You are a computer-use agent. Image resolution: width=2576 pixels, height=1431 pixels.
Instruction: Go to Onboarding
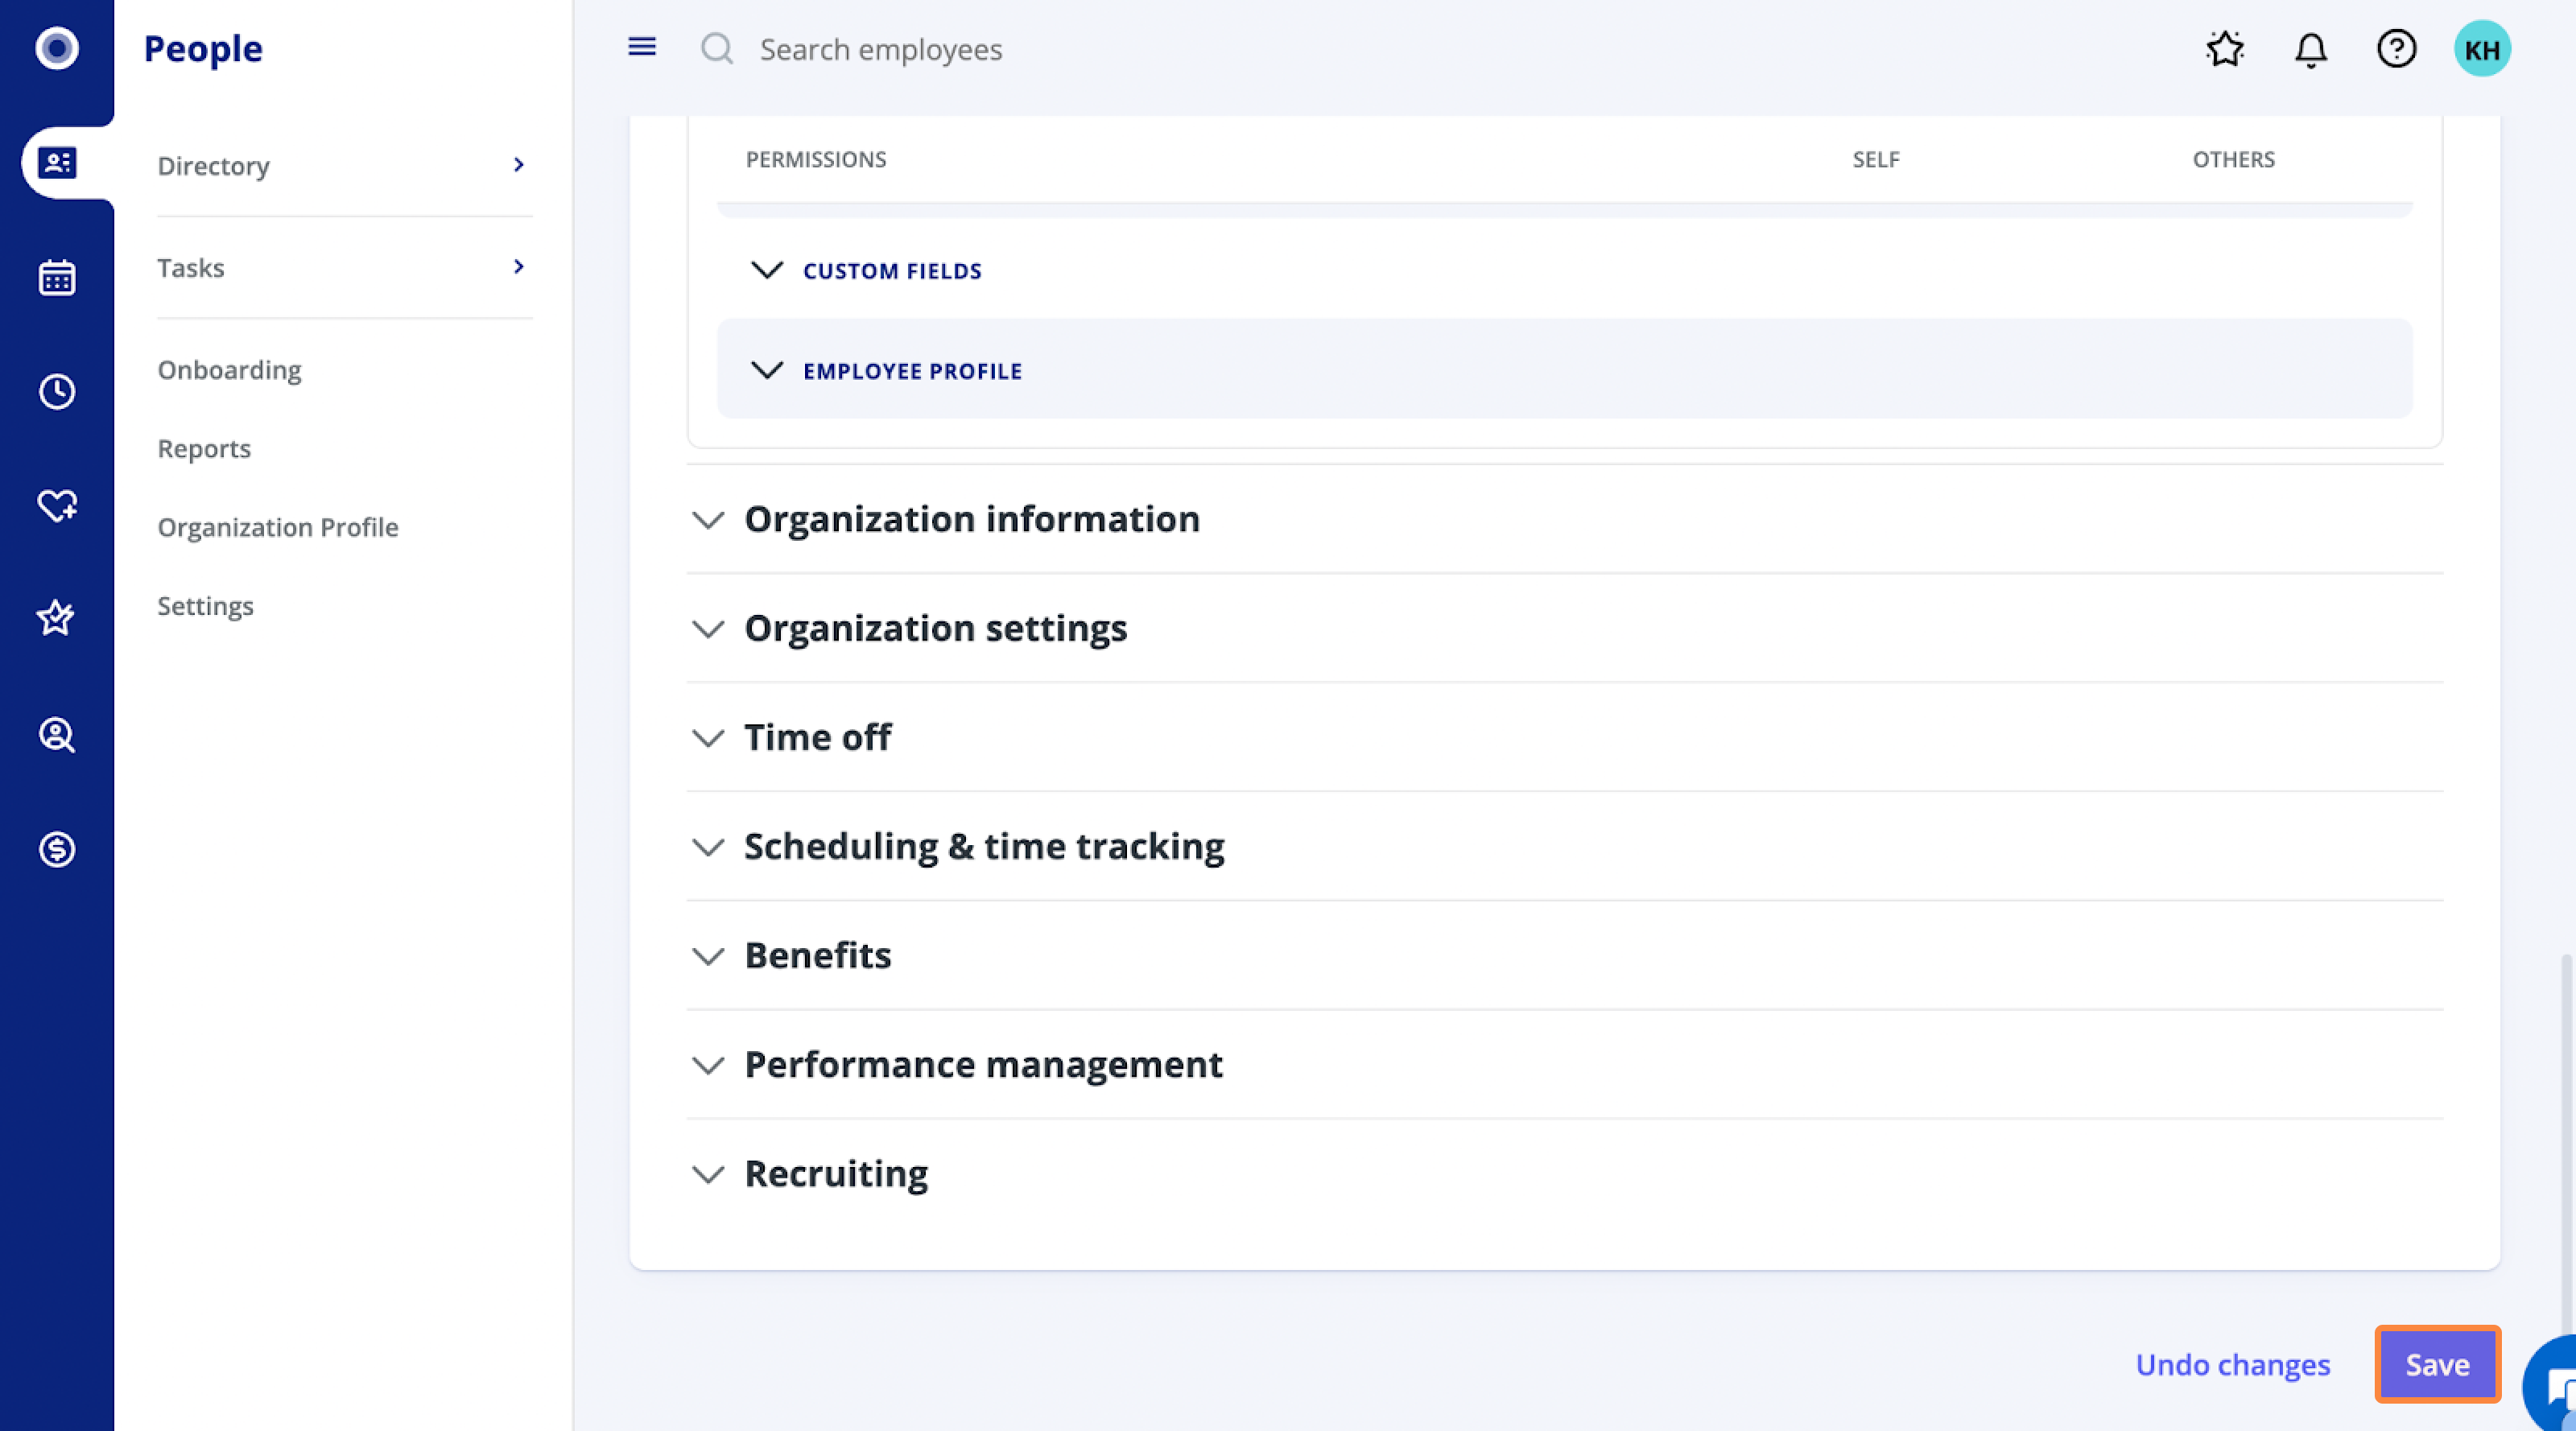click(229, 370)
